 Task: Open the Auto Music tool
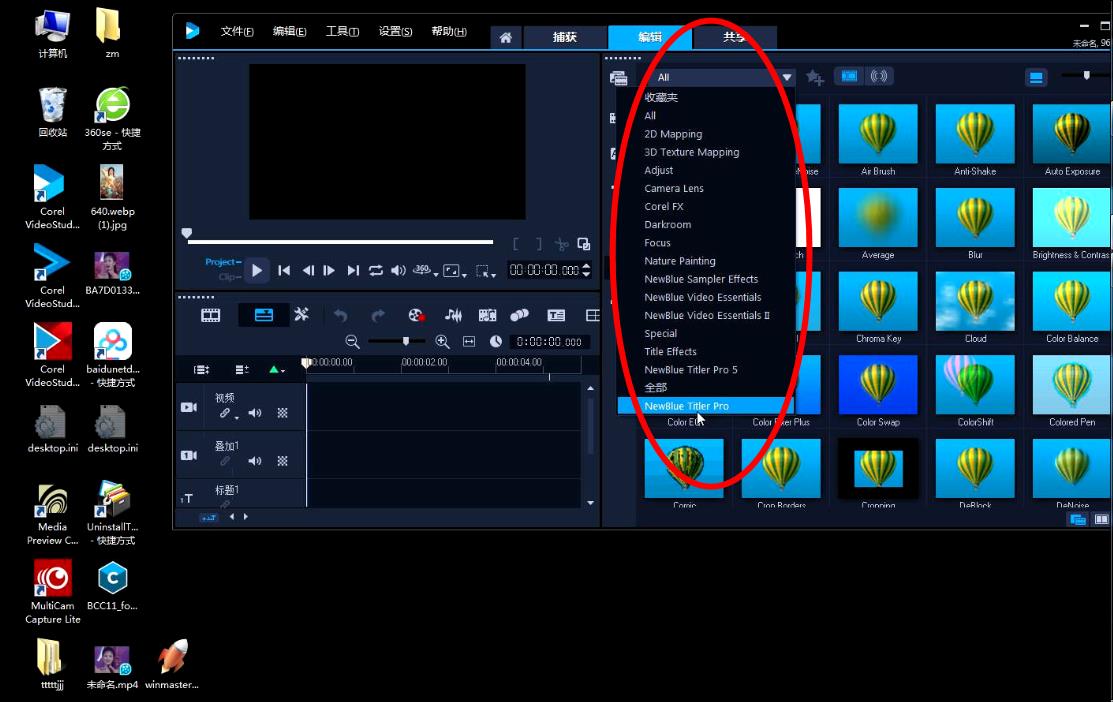pos(487,315)
